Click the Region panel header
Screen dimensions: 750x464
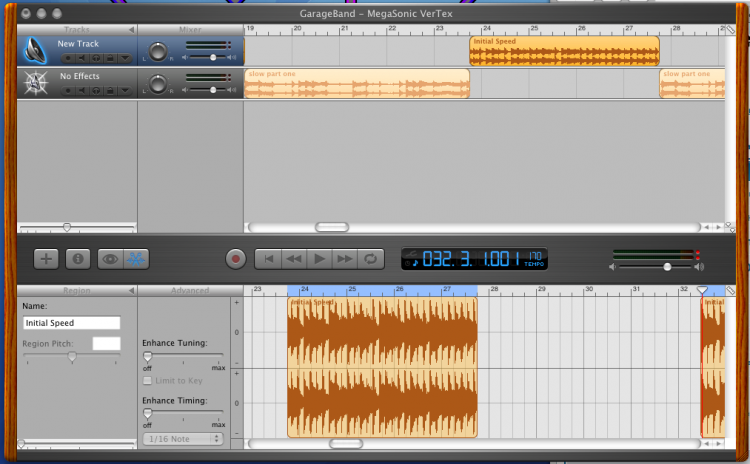click(x=77, y=290)
